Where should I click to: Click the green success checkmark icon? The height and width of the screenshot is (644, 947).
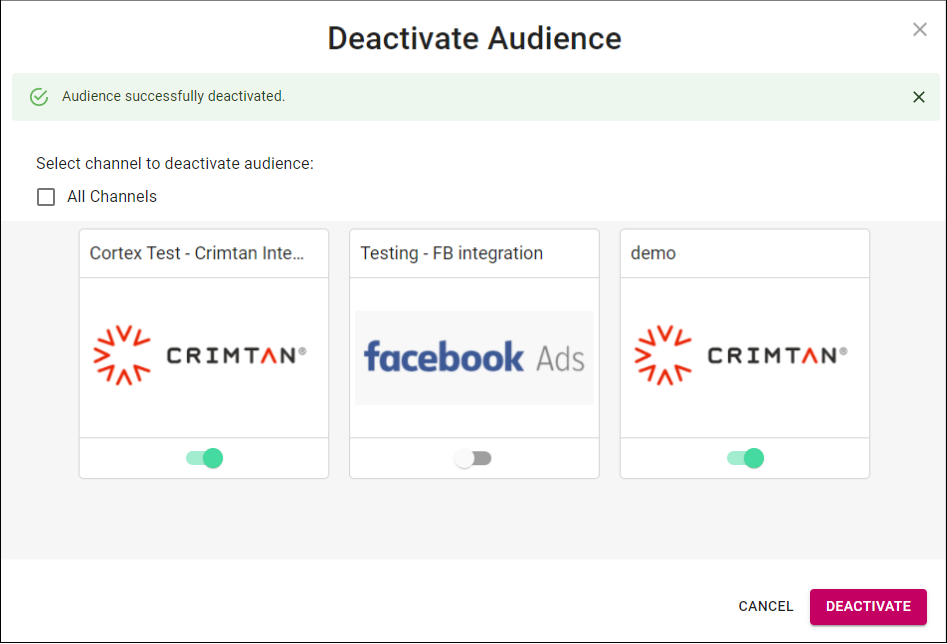(x=39, y=97)
